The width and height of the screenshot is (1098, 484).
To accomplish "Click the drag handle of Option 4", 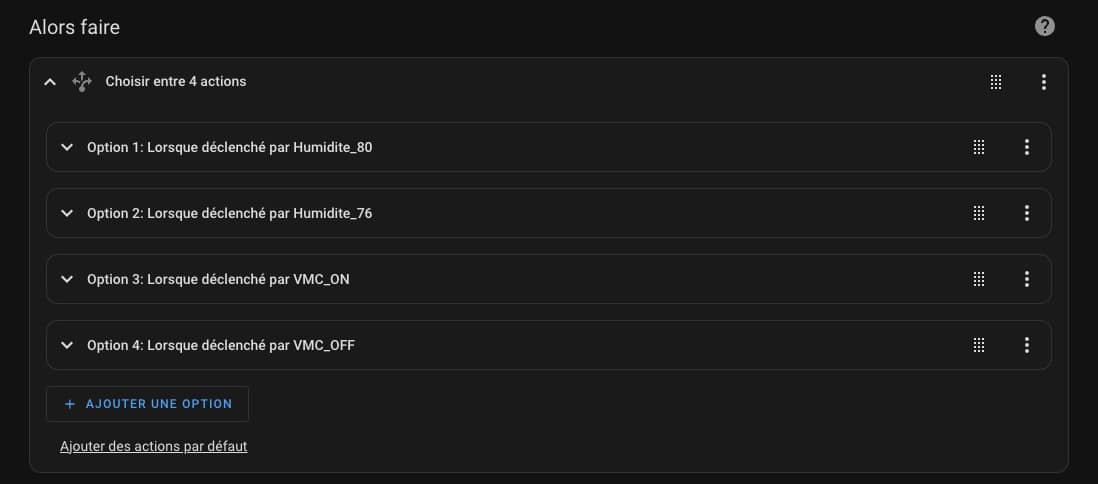I will [x=979, y=345].
